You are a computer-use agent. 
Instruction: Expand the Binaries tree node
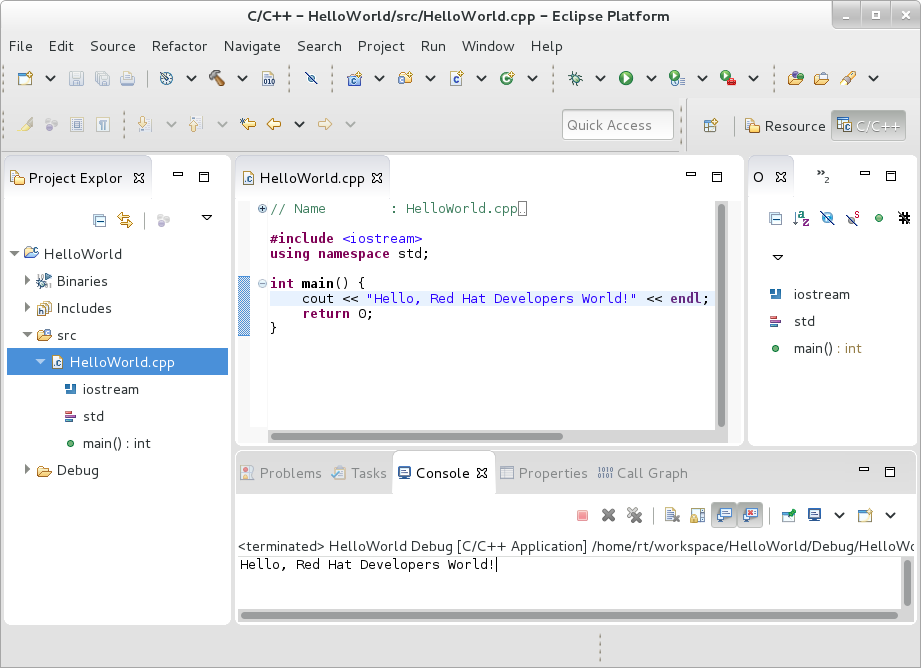[x=27, y=281]
